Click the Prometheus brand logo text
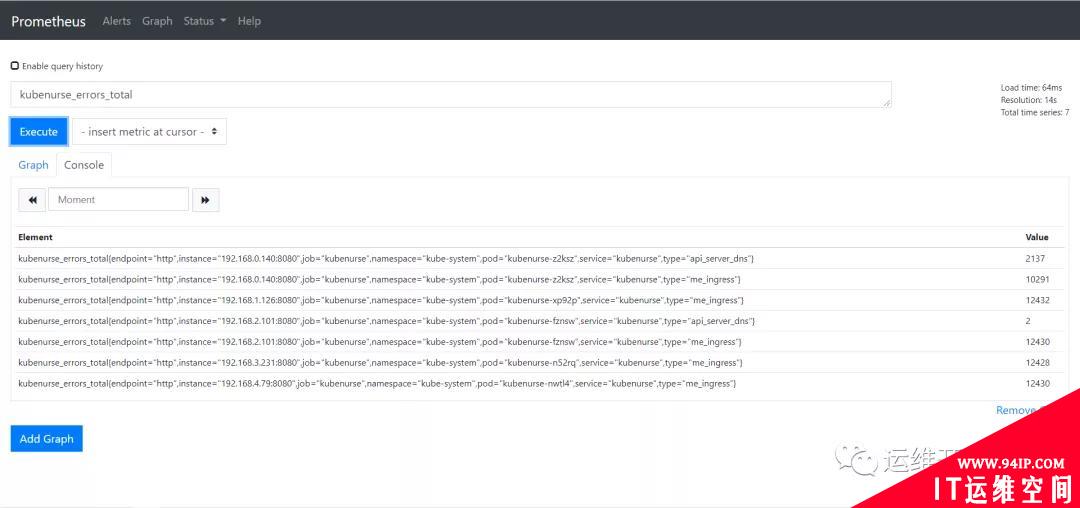 point(48,21)
